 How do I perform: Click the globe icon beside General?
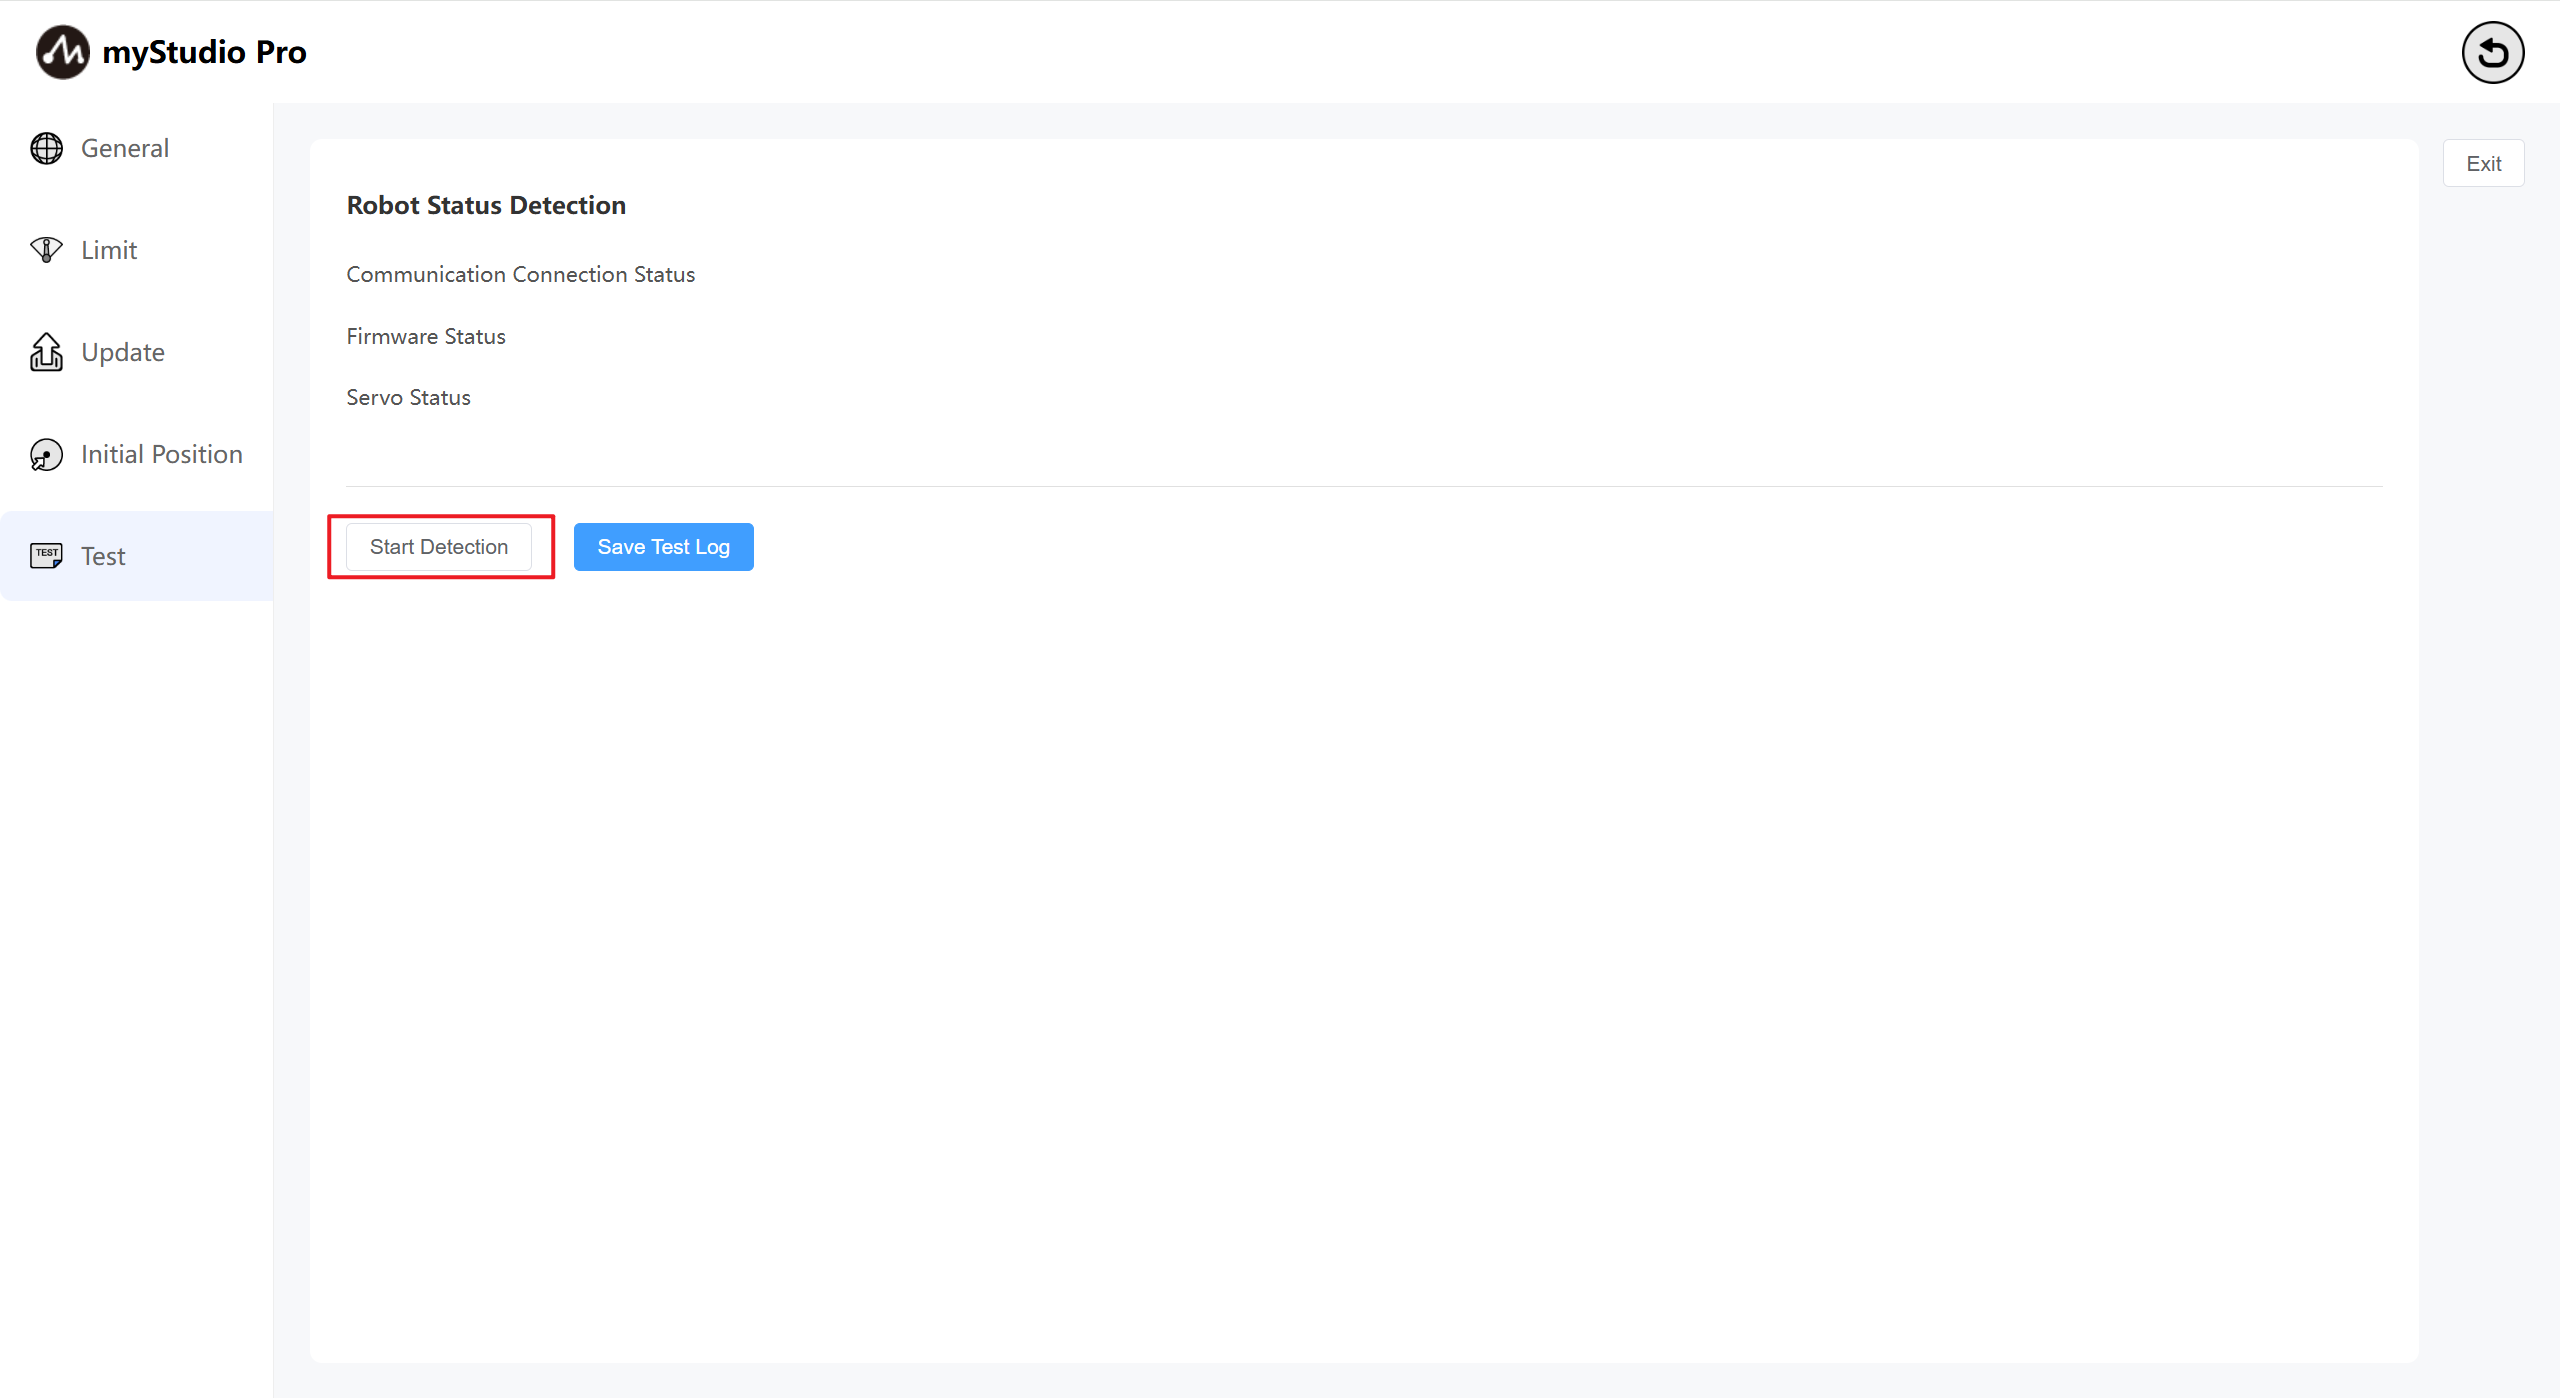tap(46, 148)
